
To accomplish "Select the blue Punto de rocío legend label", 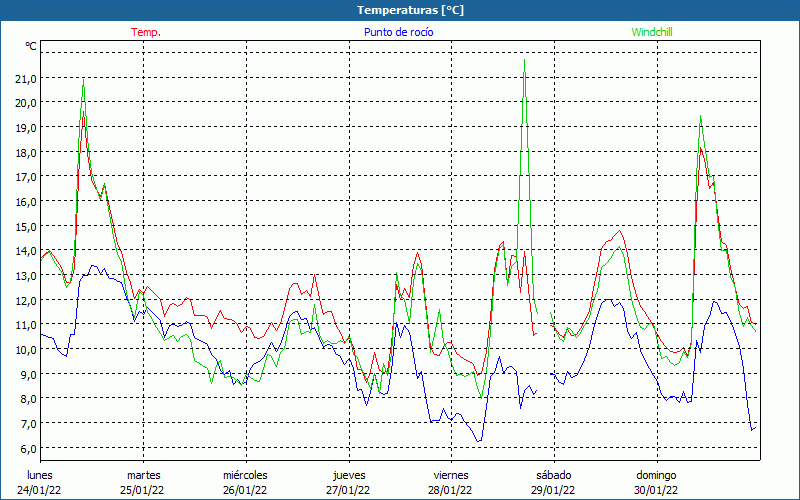I will 398,32.
